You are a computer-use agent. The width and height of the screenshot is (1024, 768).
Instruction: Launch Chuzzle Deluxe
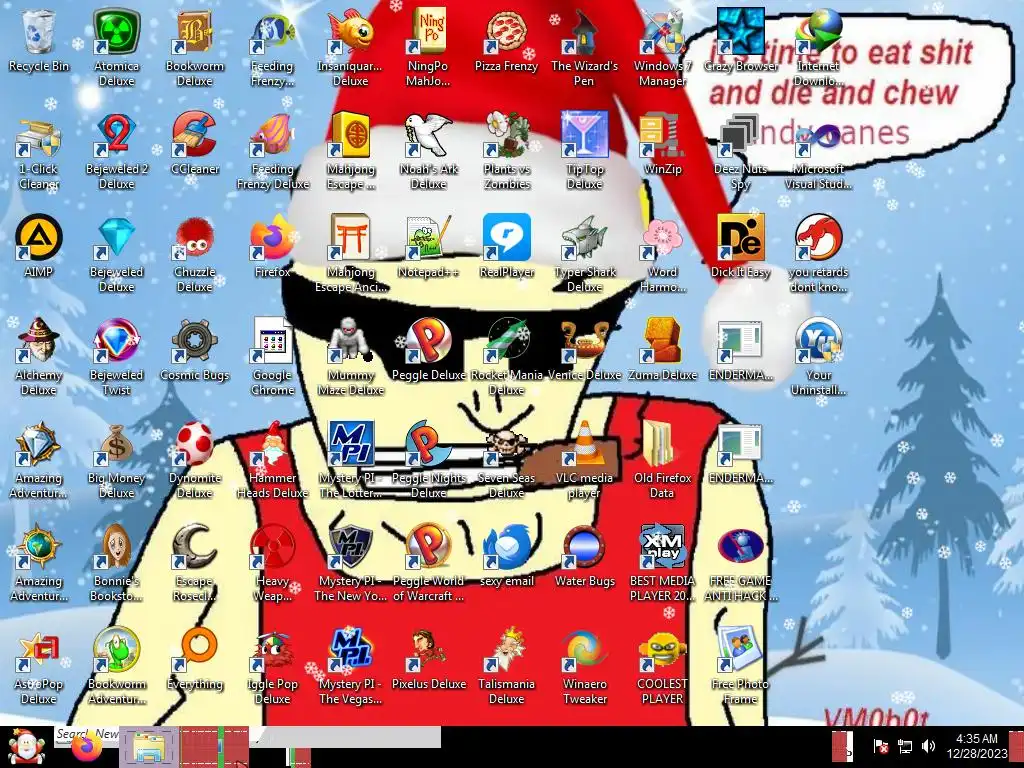tap(195, 253)
